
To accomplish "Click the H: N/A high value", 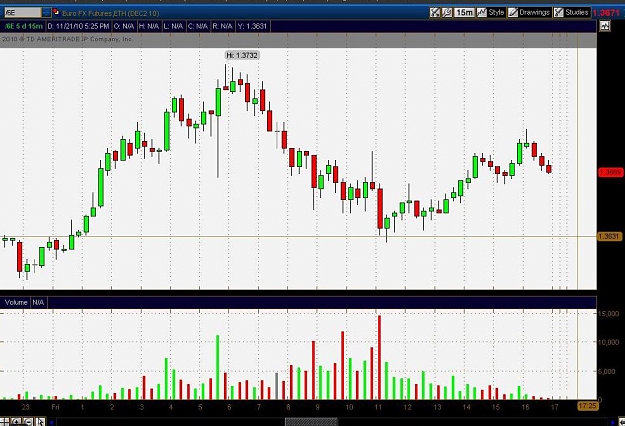I will [x=149, y=26].
